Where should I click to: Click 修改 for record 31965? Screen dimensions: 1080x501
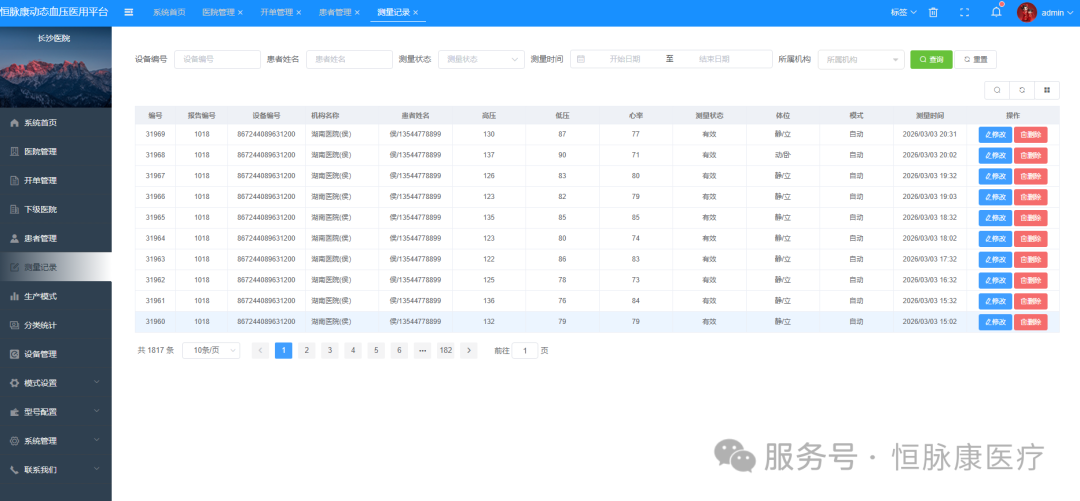tap(995, 218)
